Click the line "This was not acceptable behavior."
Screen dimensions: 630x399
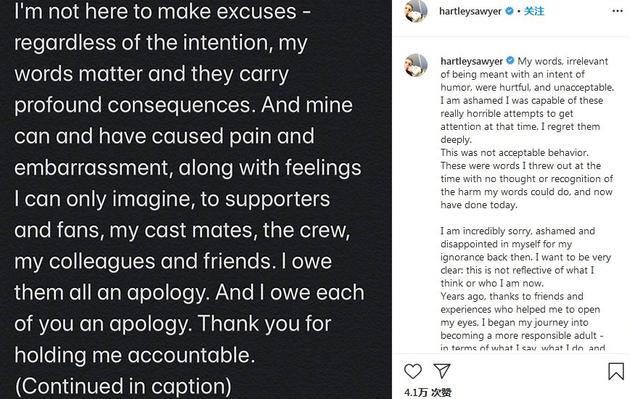(514, 153)
